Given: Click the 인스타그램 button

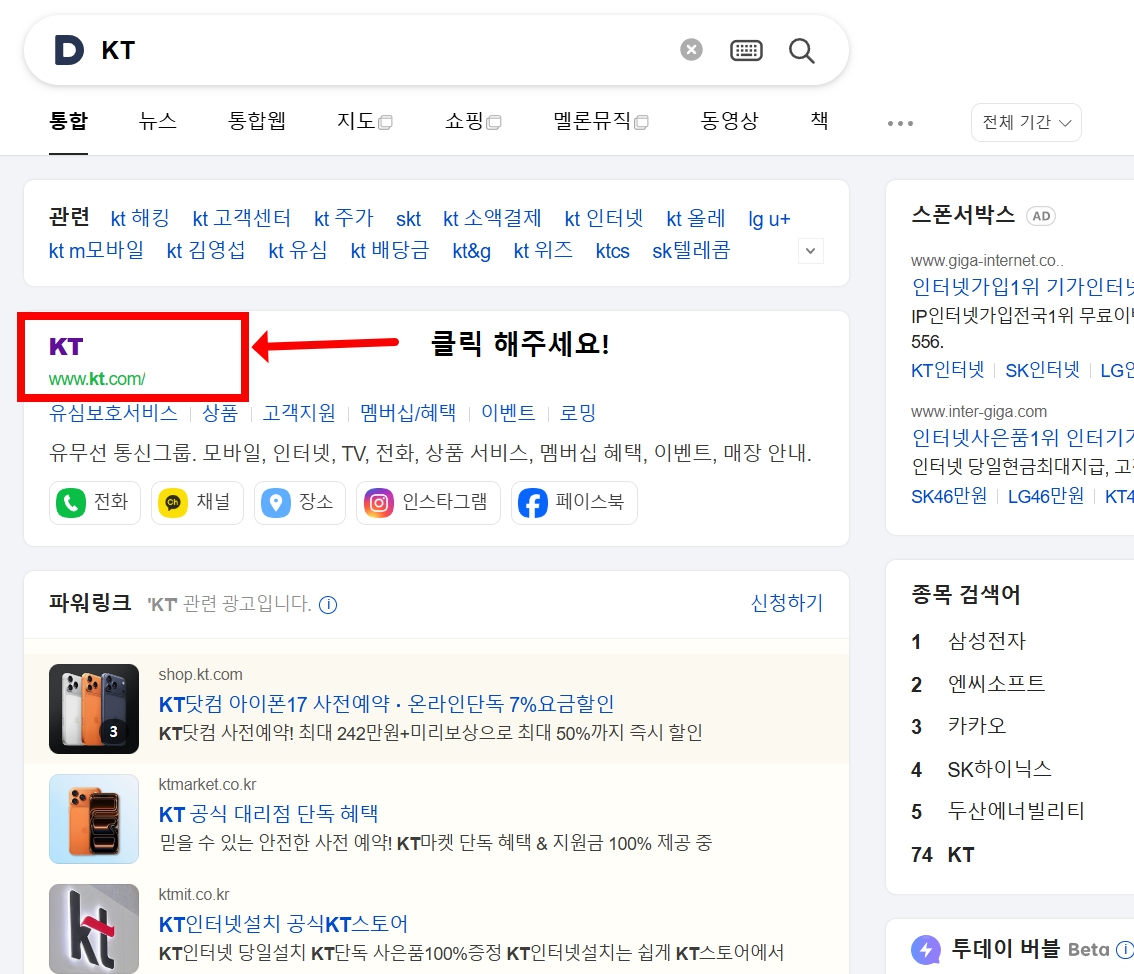Looking at the screenshot, I should [x=428, y=503].
